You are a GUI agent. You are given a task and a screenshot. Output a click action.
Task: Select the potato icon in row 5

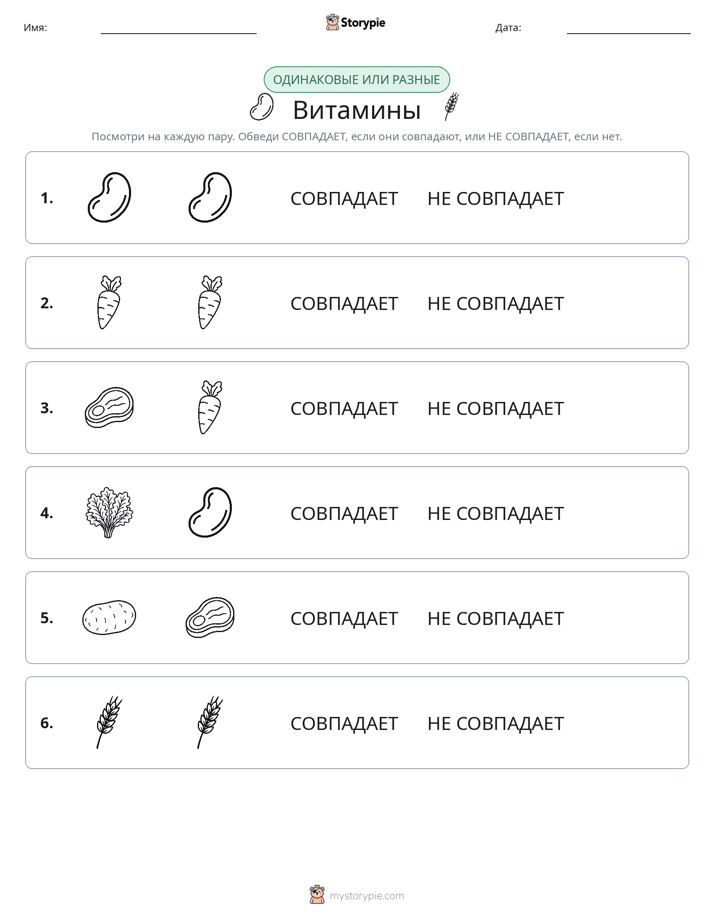click(x=109, y=618)
